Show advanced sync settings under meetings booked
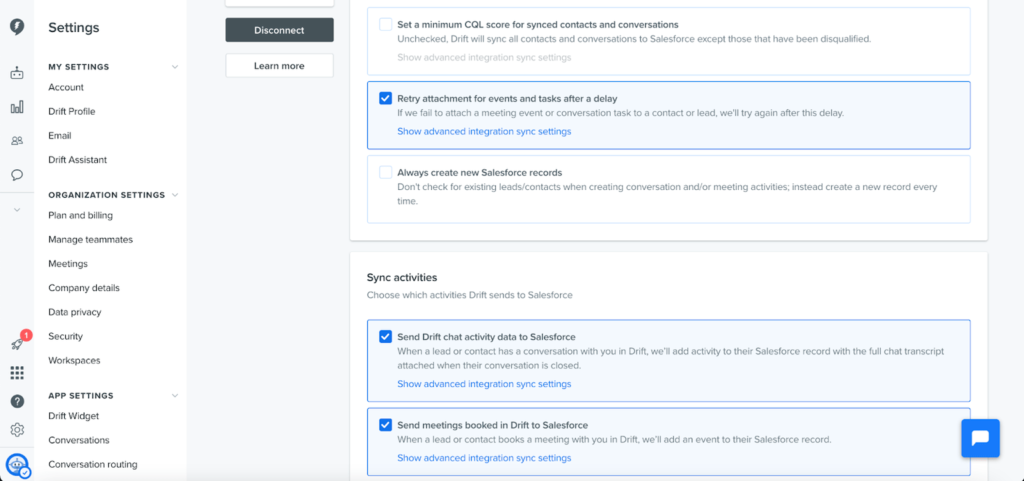 (484, 458)
